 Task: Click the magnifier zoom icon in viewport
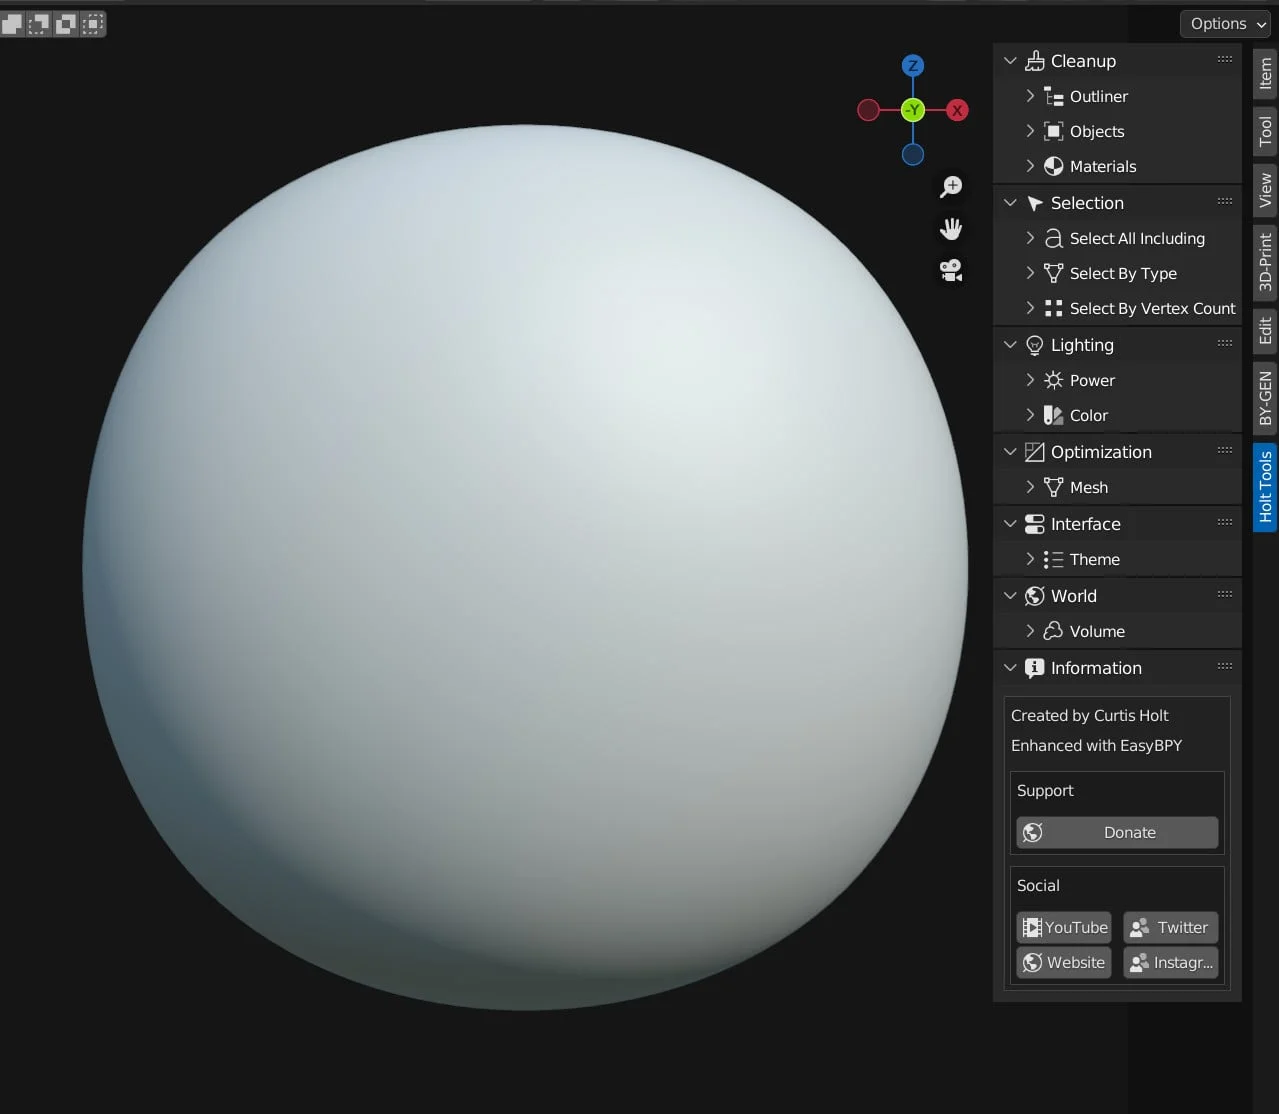click(951, 186)
